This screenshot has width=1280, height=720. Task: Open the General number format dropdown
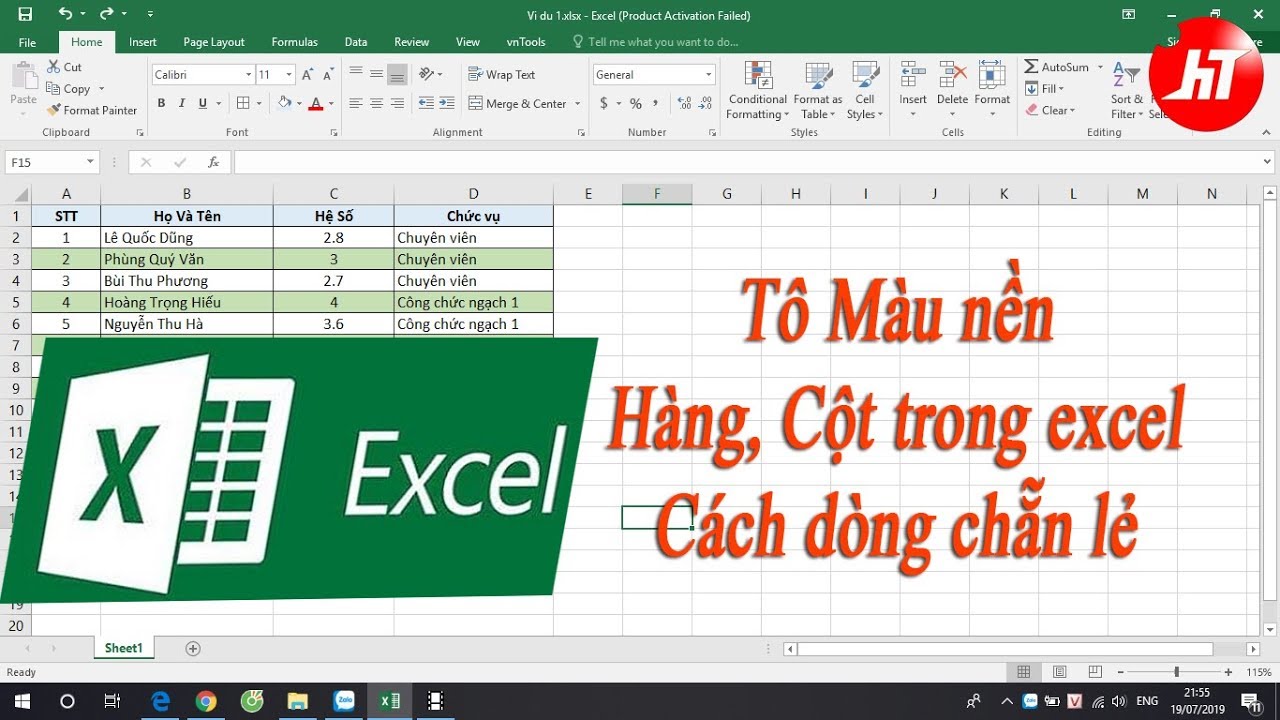tap(709, 75)
